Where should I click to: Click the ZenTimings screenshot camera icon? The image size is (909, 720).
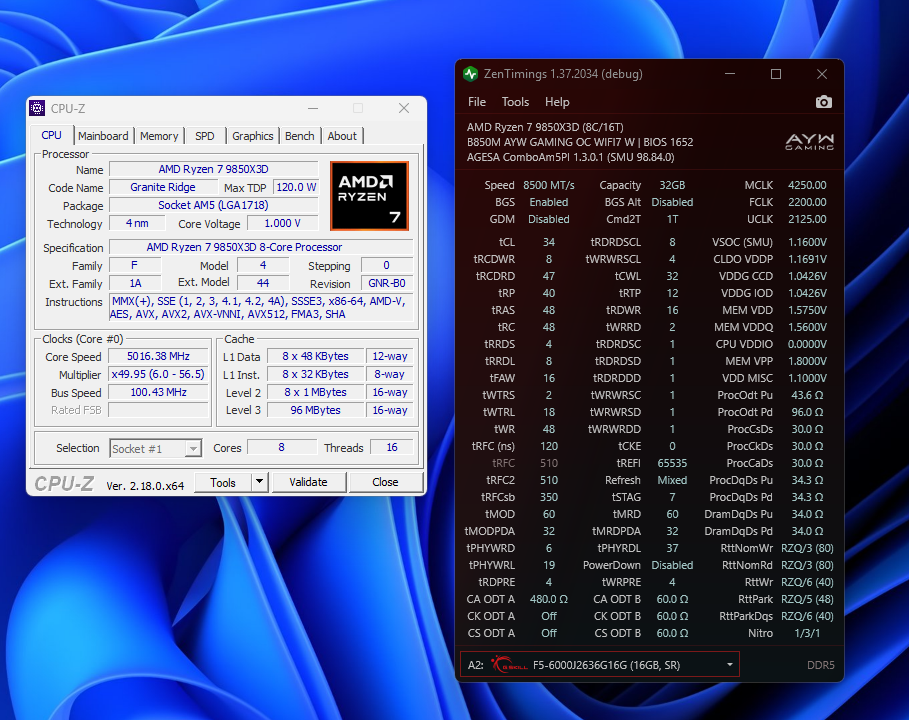tap(824, 102)
